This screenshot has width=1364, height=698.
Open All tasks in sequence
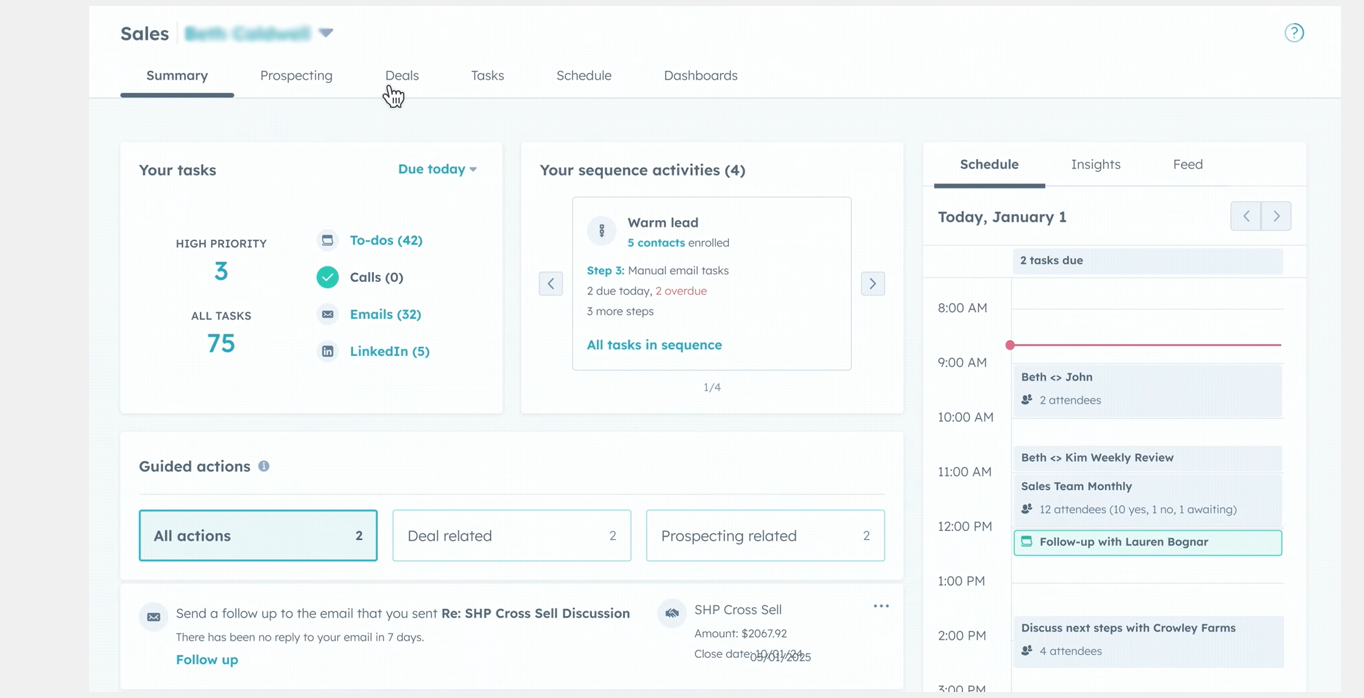coord(654,344)
